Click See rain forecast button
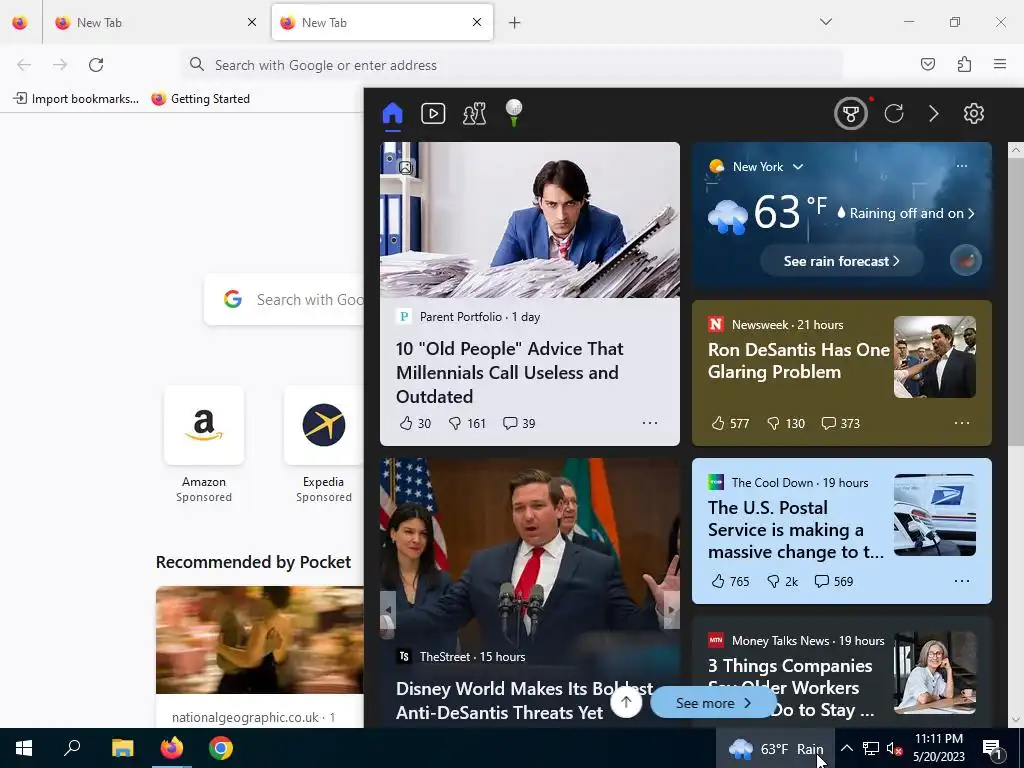 [841, 261]
